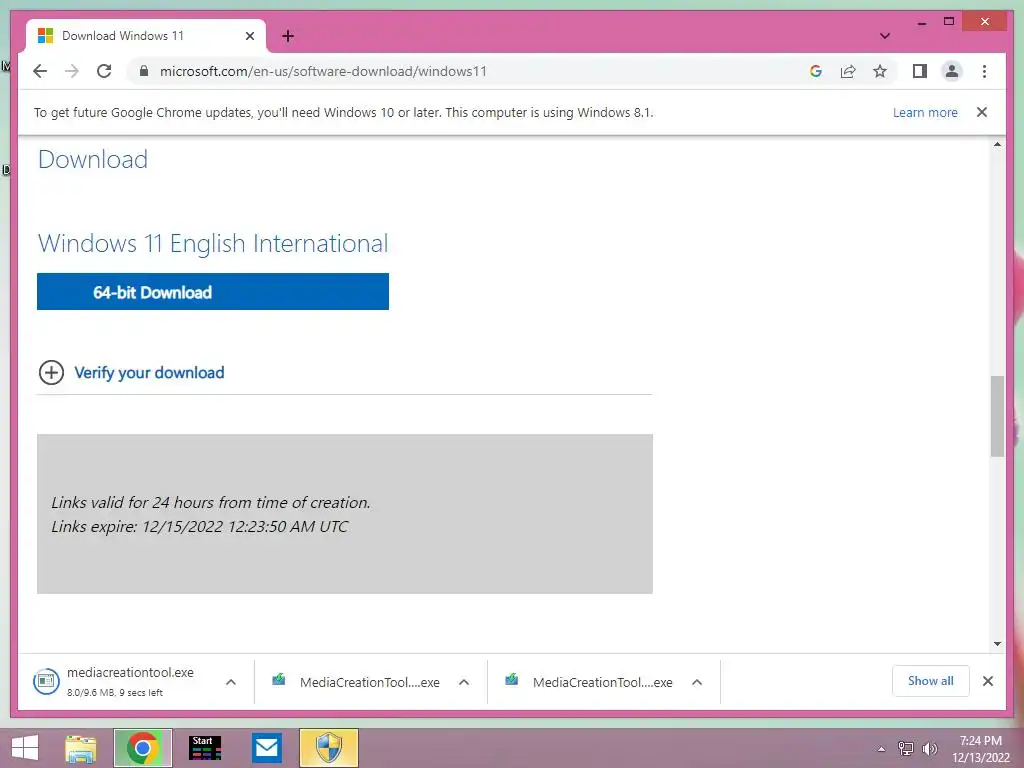This screenshot has width=1024, height=768.
Task: Reload the Download Windows 11 page
Action: point(104,71)
